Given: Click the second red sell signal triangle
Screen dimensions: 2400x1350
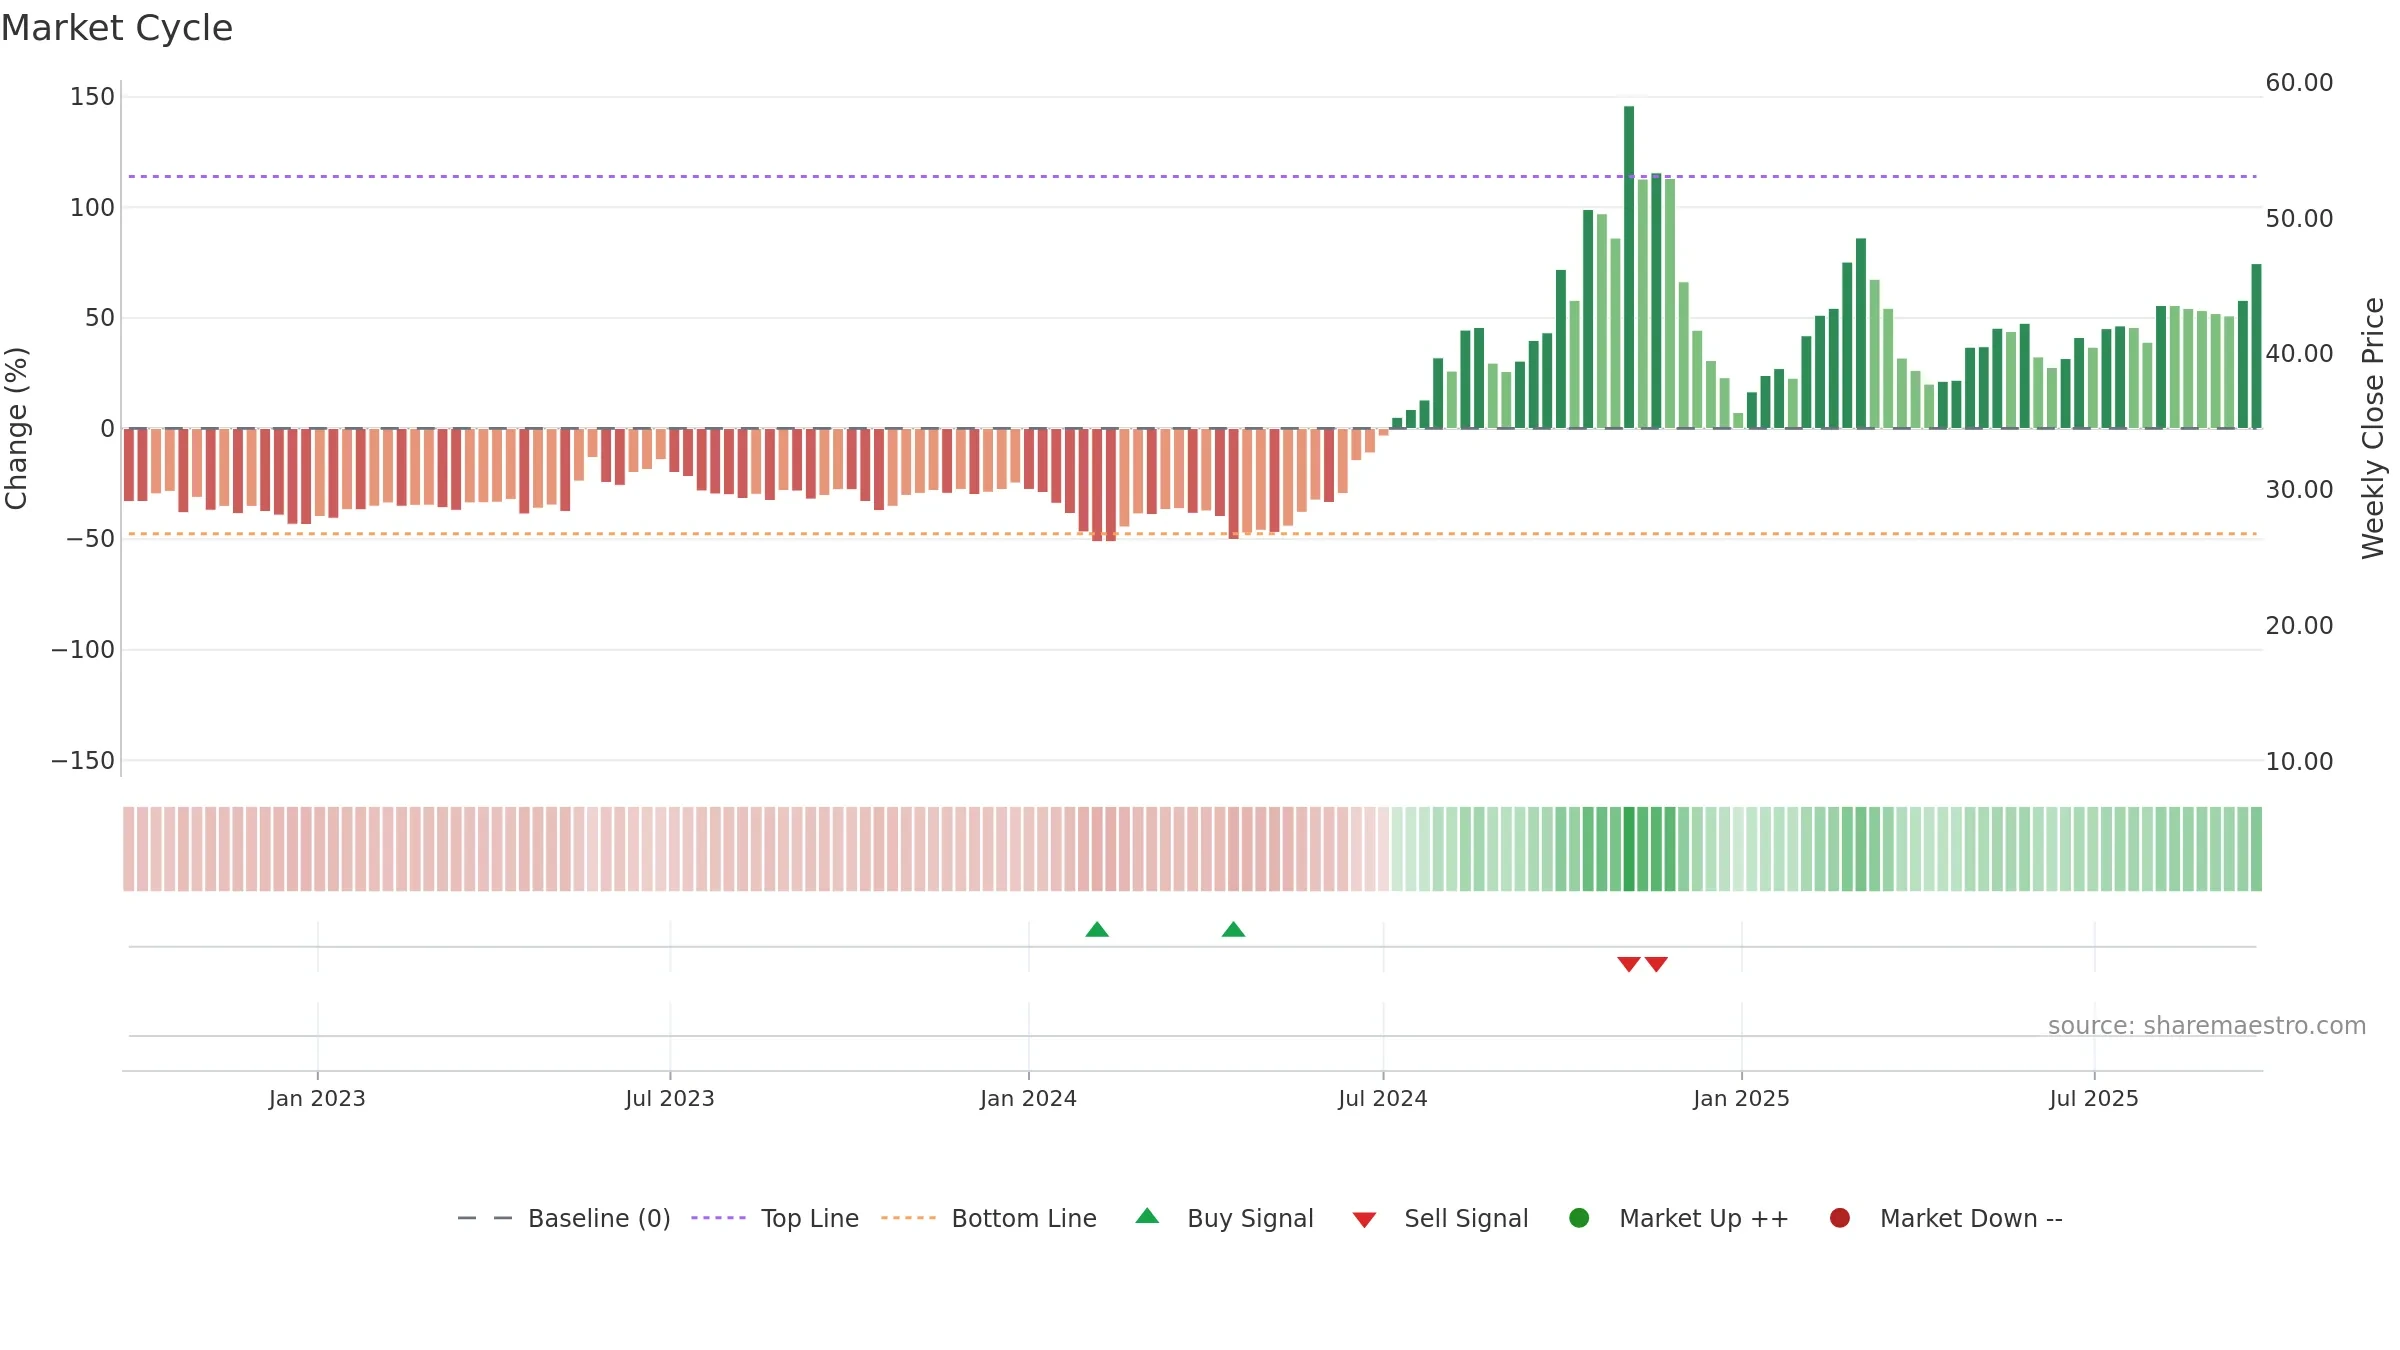Looking at the screenshot, I should pos(1656,964).
